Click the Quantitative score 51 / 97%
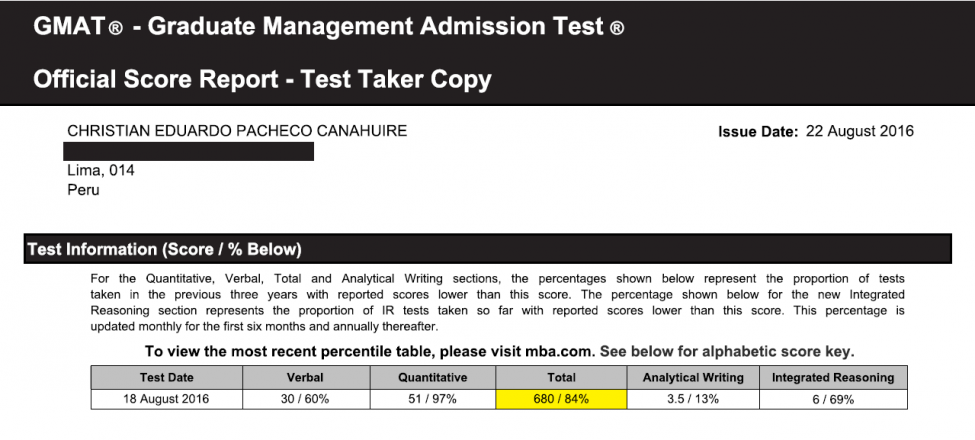The image size is (975, 440). pyautogui.click(x=433, y=399)
